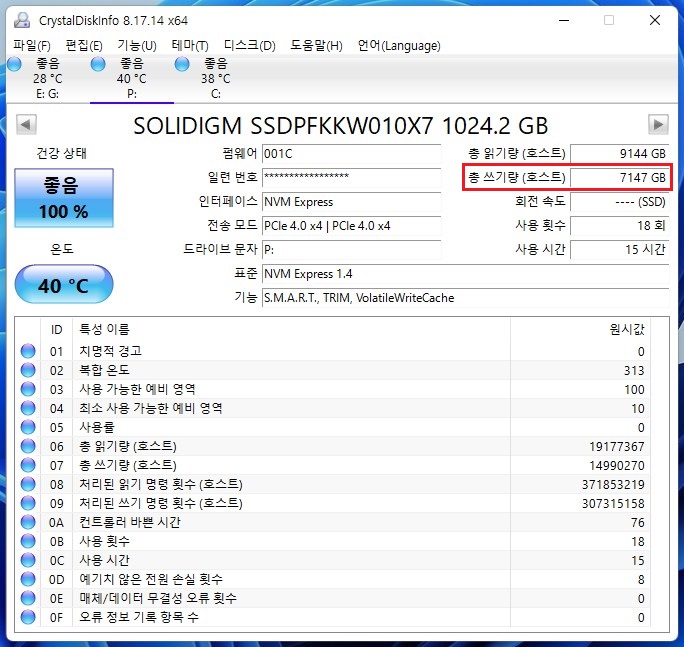Image resolution: width=684 pixels, height=647 pixels.
Task: Click the 표준 field NVM Express 1.4
Action: pos(465,274)
